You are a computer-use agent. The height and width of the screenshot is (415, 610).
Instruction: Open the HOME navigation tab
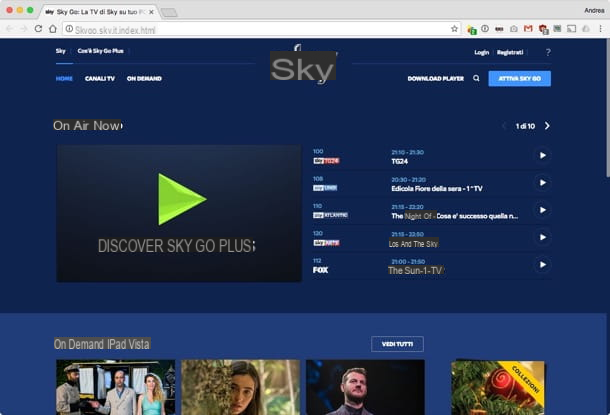click(x=64, y=79)
